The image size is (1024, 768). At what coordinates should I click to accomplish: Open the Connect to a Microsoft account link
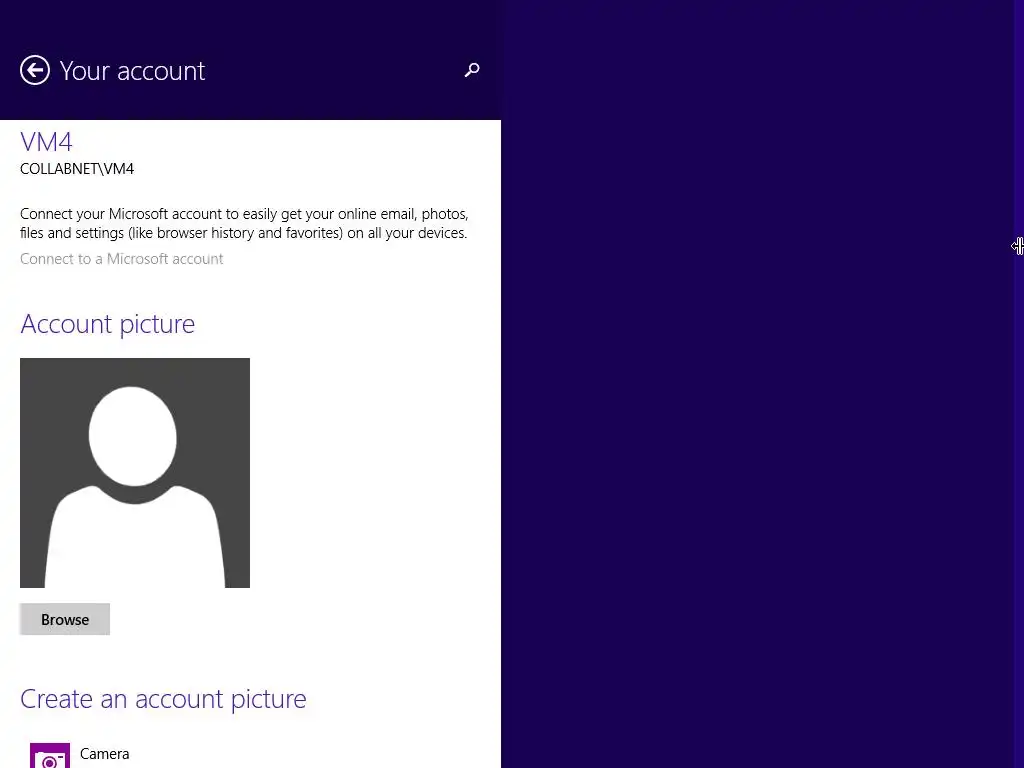122,259
